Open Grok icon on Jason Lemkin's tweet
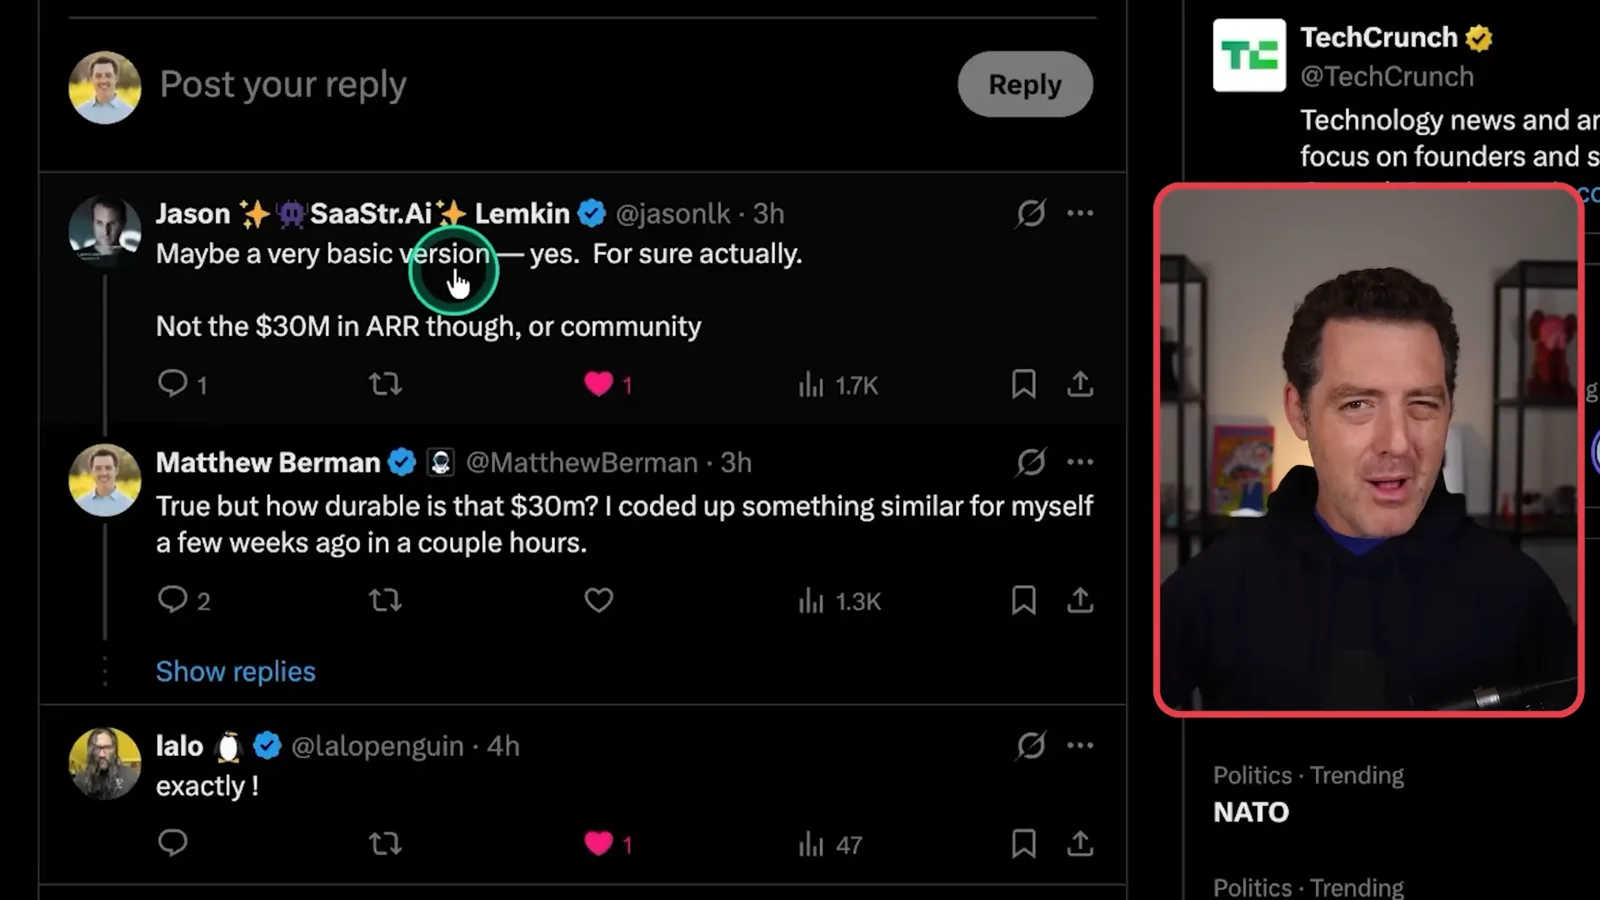The image size is (1600, 900). click(x=1031, y=213)
